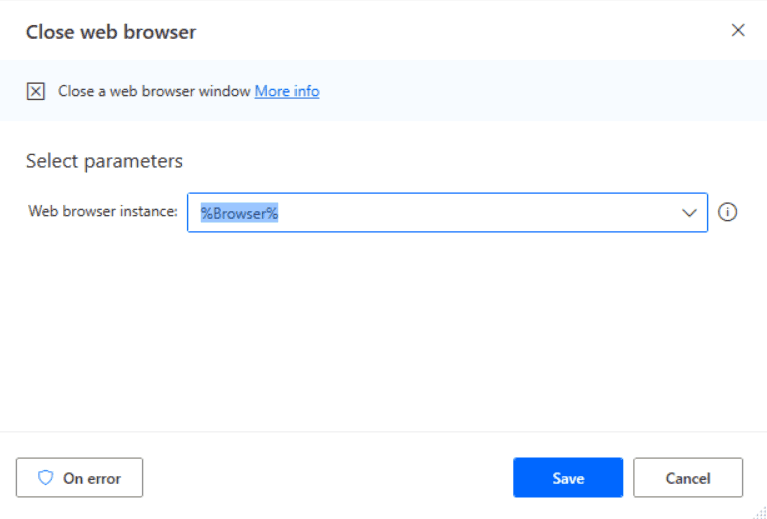Click blank area of the blue description banner
The image size is (767, 519).
click(538, 90)
